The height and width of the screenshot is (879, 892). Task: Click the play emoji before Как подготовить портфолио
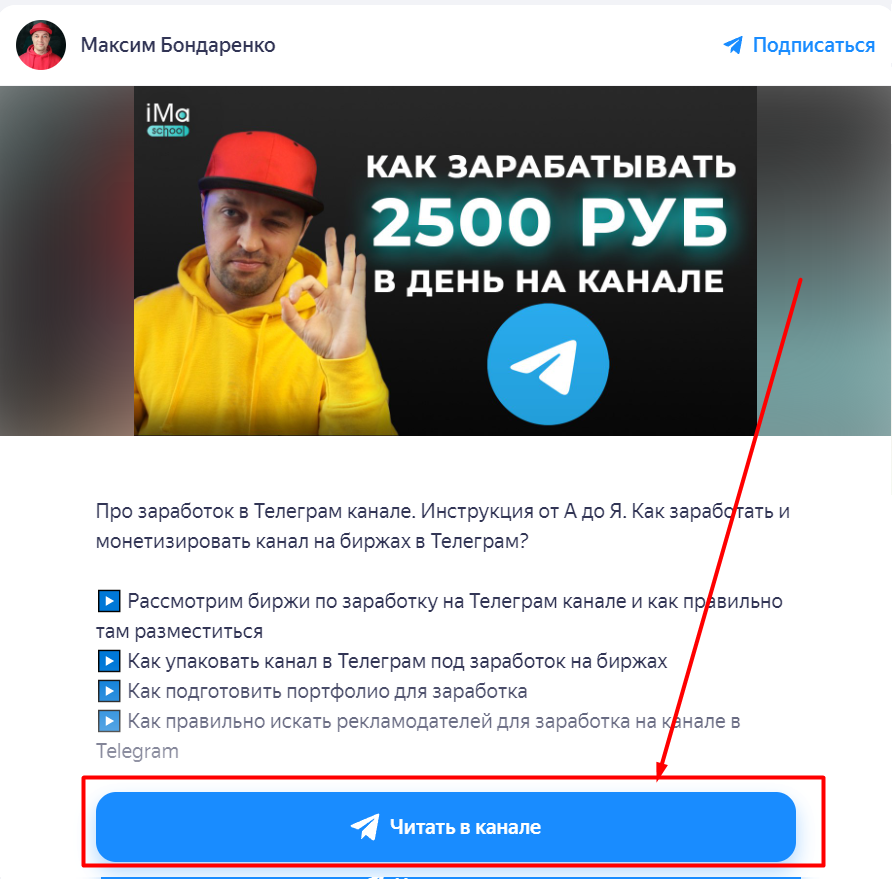(109, 691)
